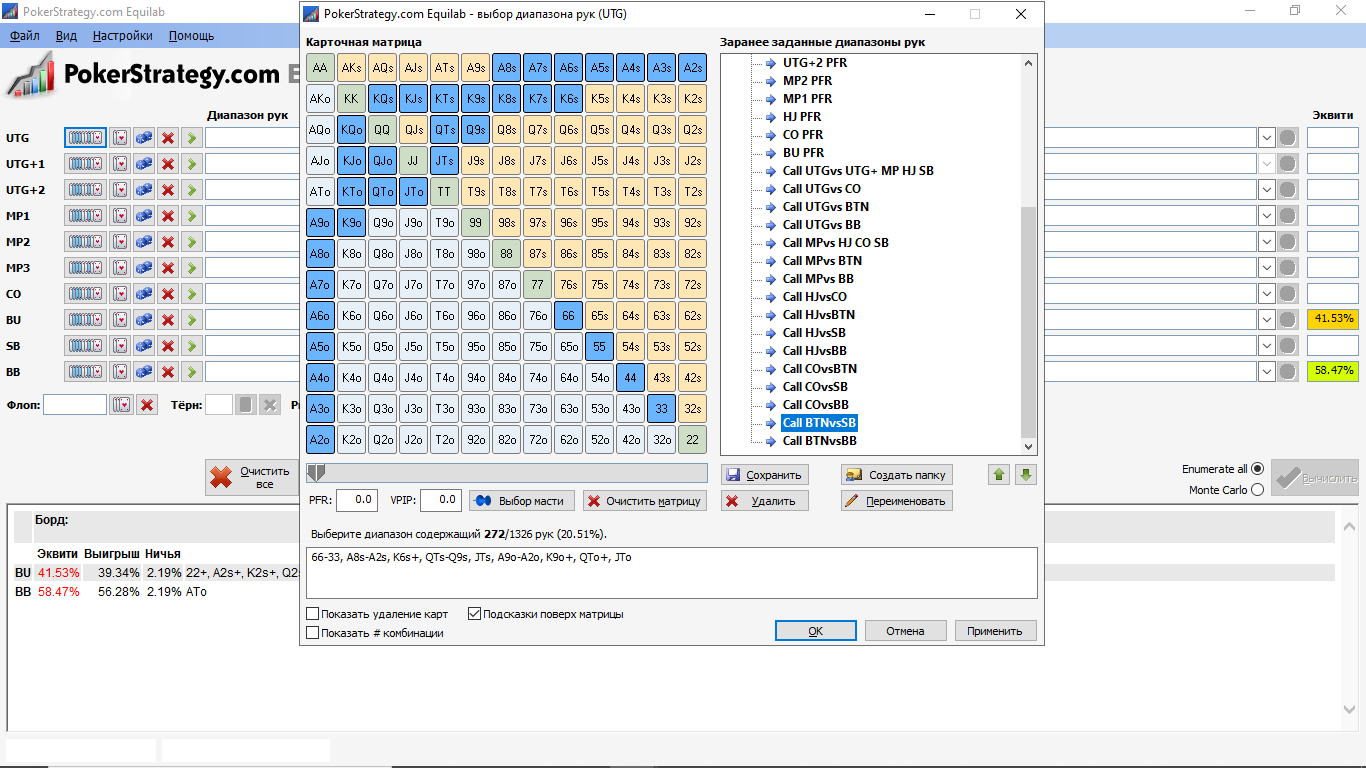Image resolution: width=1366 pixels, height=768 pixels.
Task: Open the UTG+2 range dropdown arrow
Action: [1266, 189]
